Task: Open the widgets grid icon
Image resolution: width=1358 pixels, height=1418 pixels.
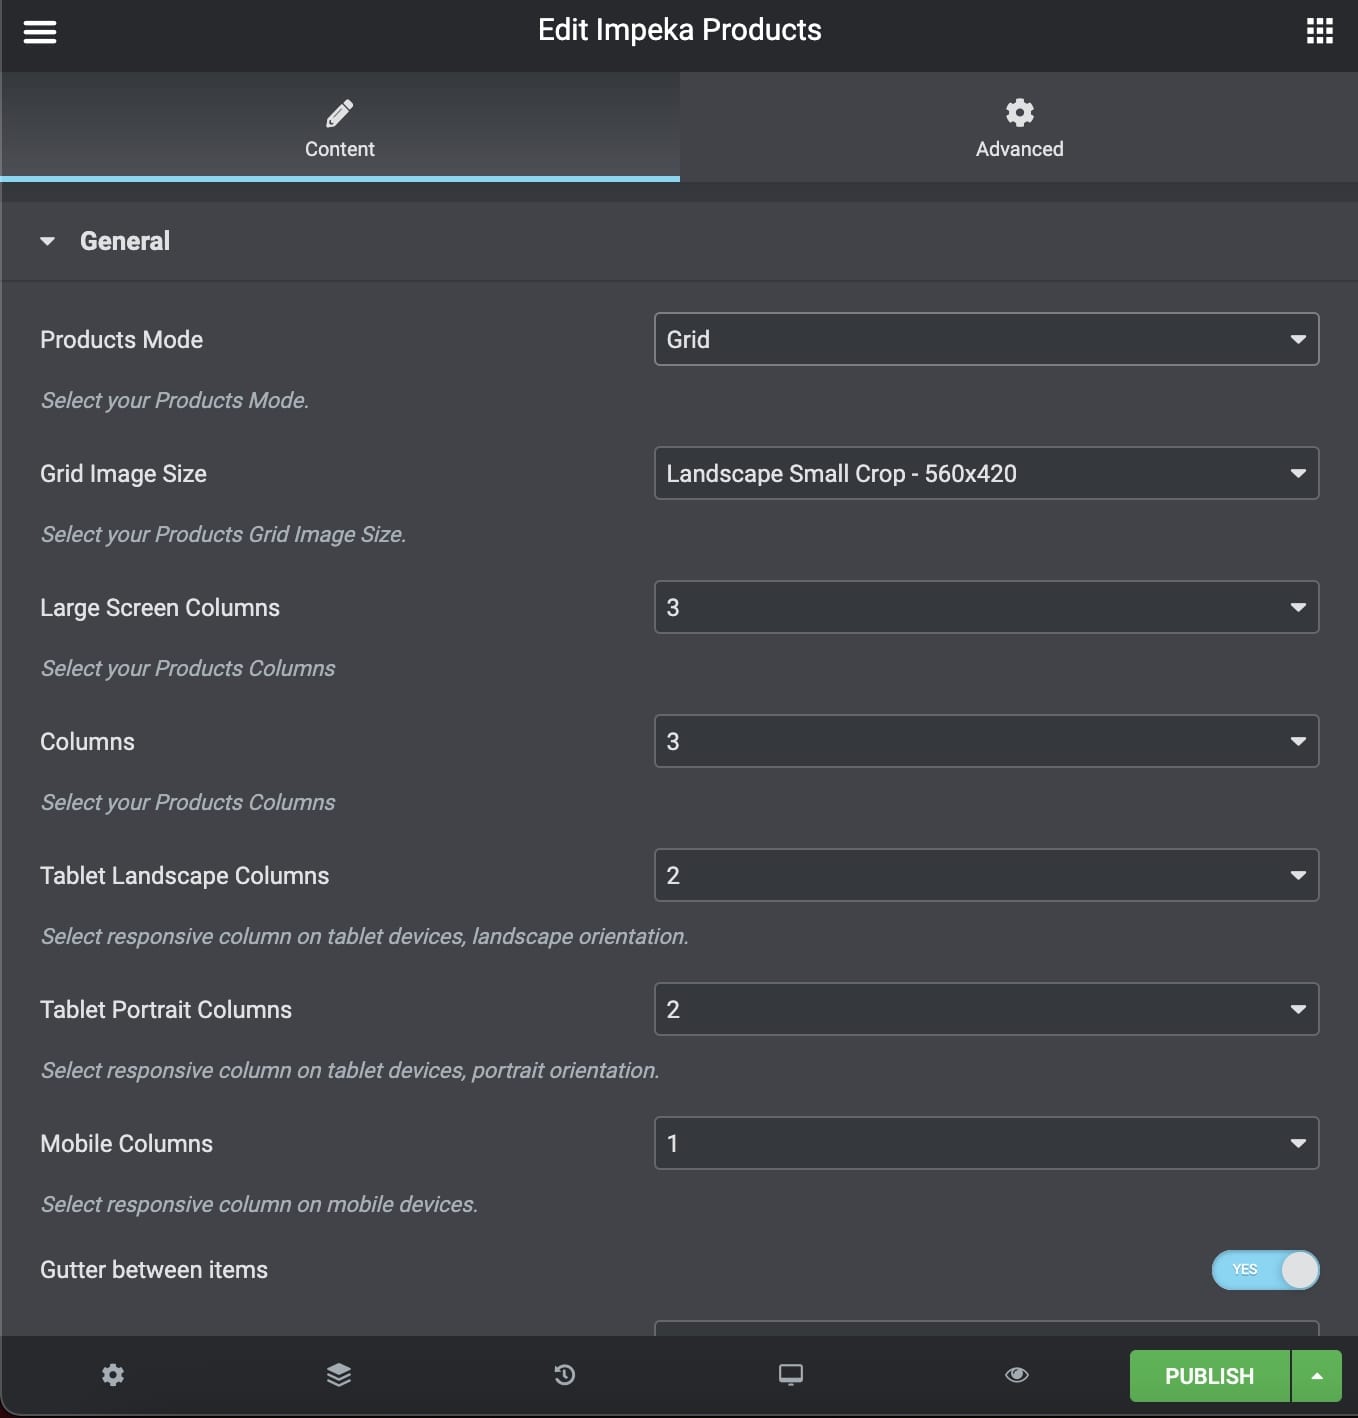Action: (1319, 32)
